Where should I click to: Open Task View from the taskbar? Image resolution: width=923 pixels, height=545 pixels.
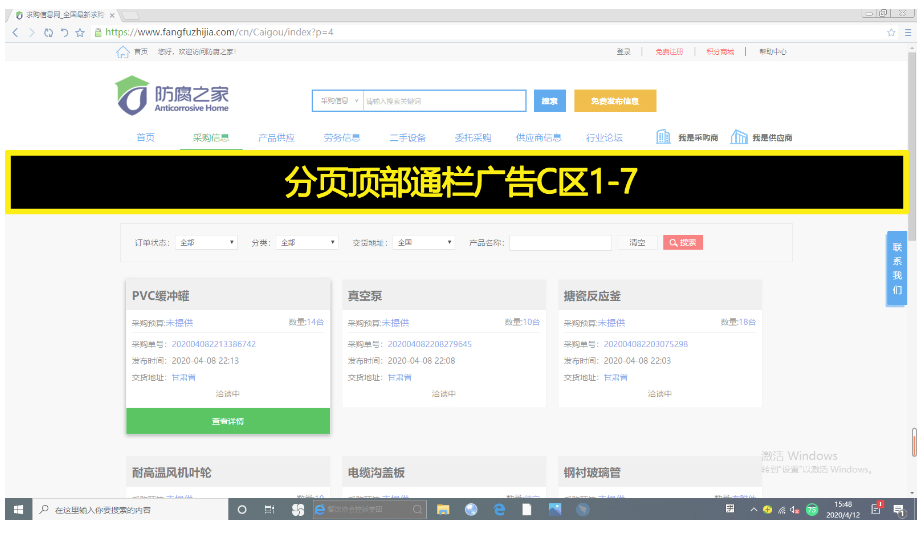(269, 509)
